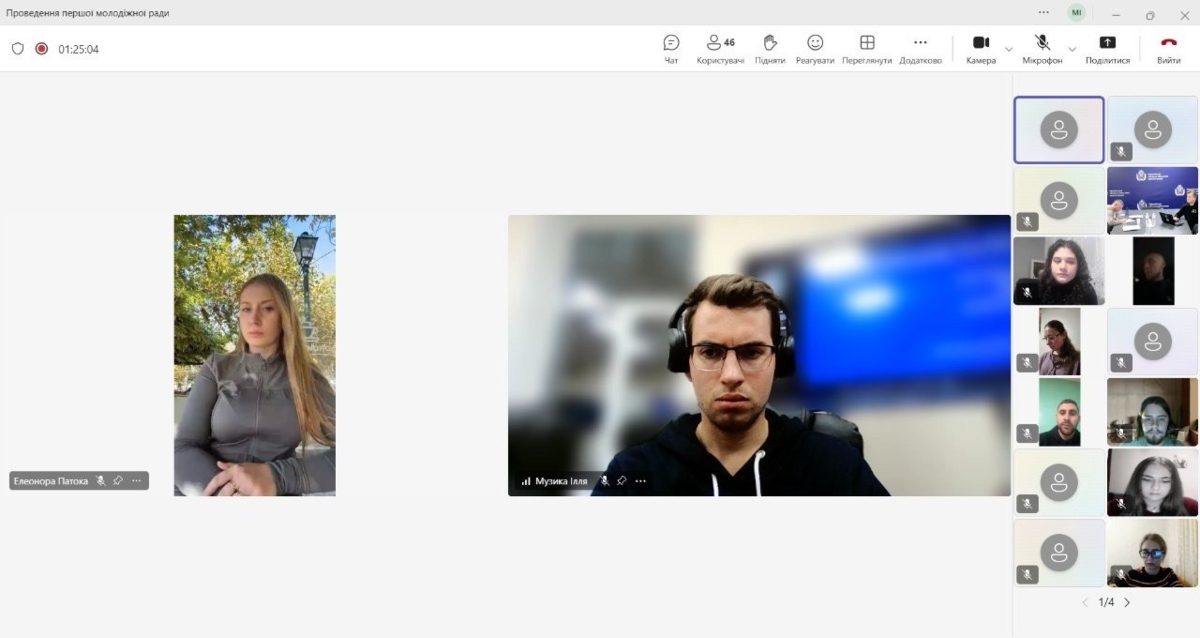Expand the microphone options dropdown arrow
Image resolution: width=1200 pixels, height=638 pixels.
[x=1072, y=48]
